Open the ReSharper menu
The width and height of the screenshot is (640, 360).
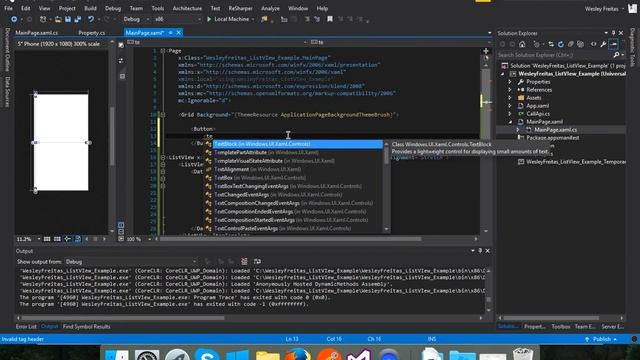pyautogui.click(x=240, y=8)
